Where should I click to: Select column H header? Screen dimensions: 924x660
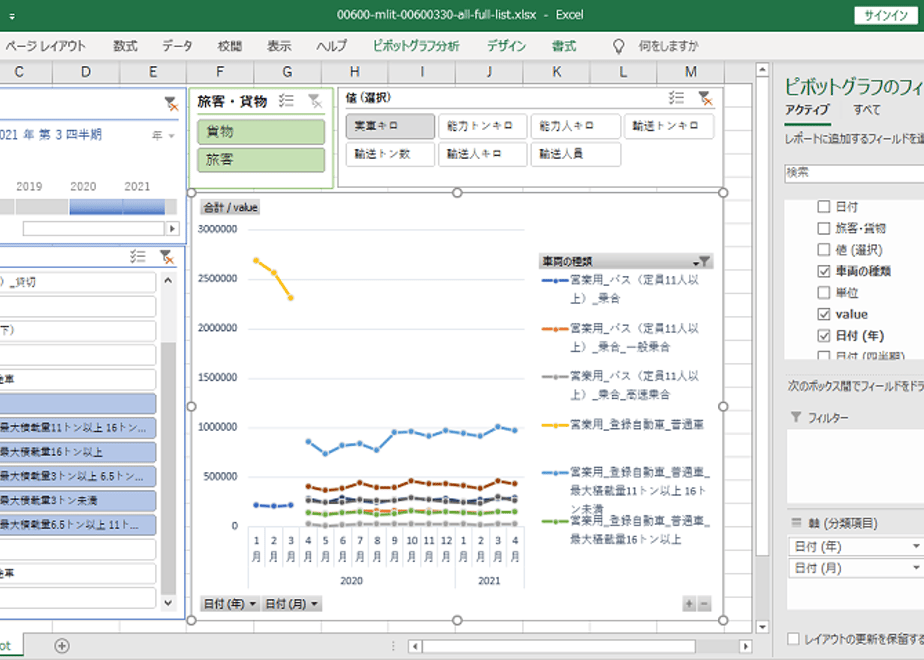tap(355, 72)
